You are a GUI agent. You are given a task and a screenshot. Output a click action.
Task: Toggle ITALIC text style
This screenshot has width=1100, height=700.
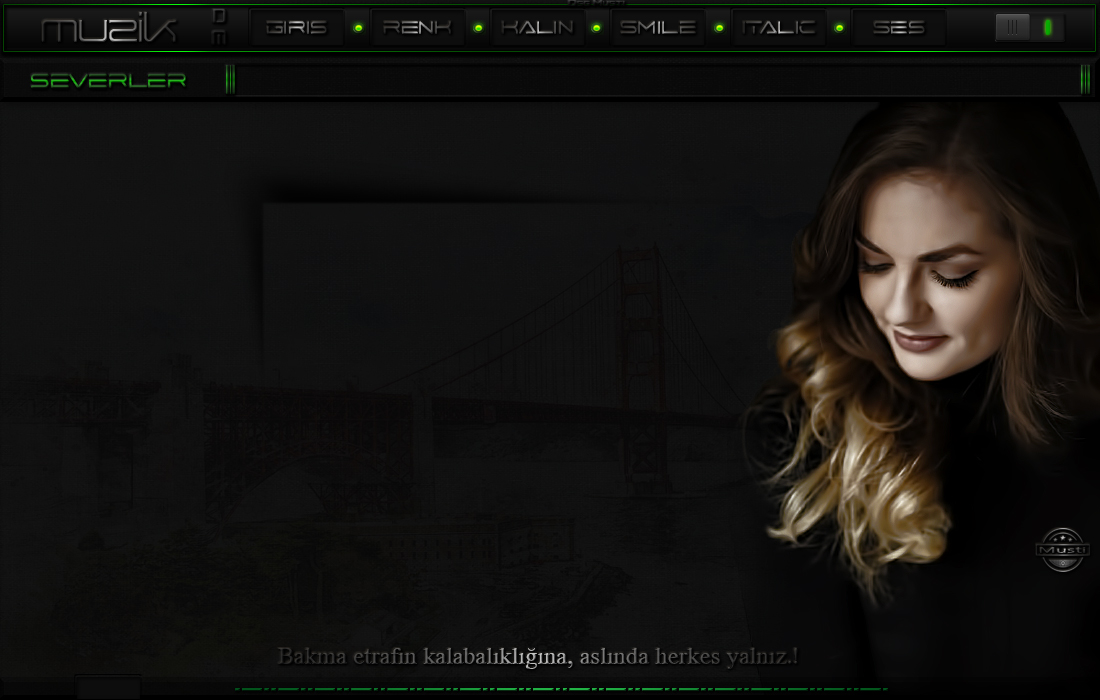point(778,27)
